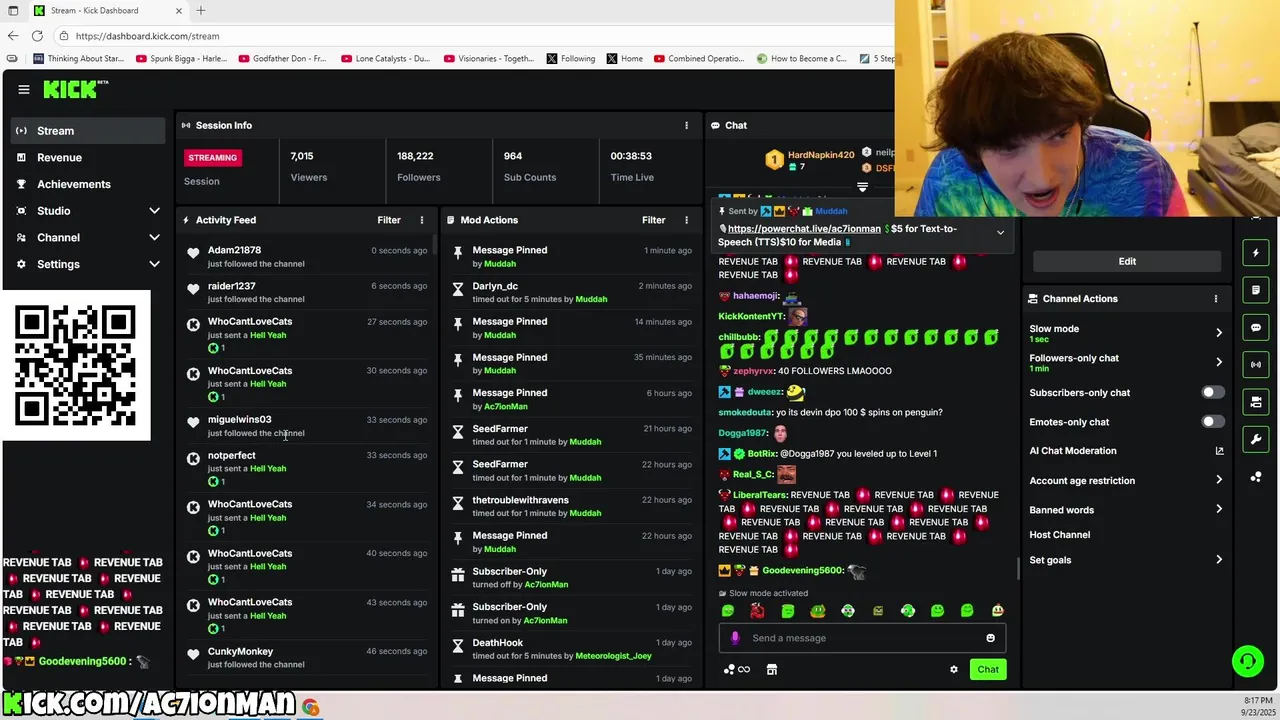Open Followers-only chat options chevron
Image resolution: width=1280 pixels, height=720 pixels.
coord(1219,362)
